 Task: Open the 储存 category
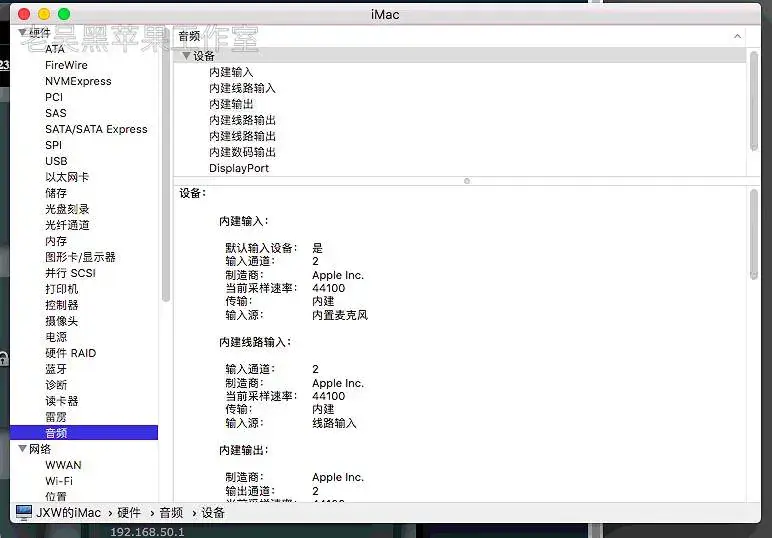(56, 193)
